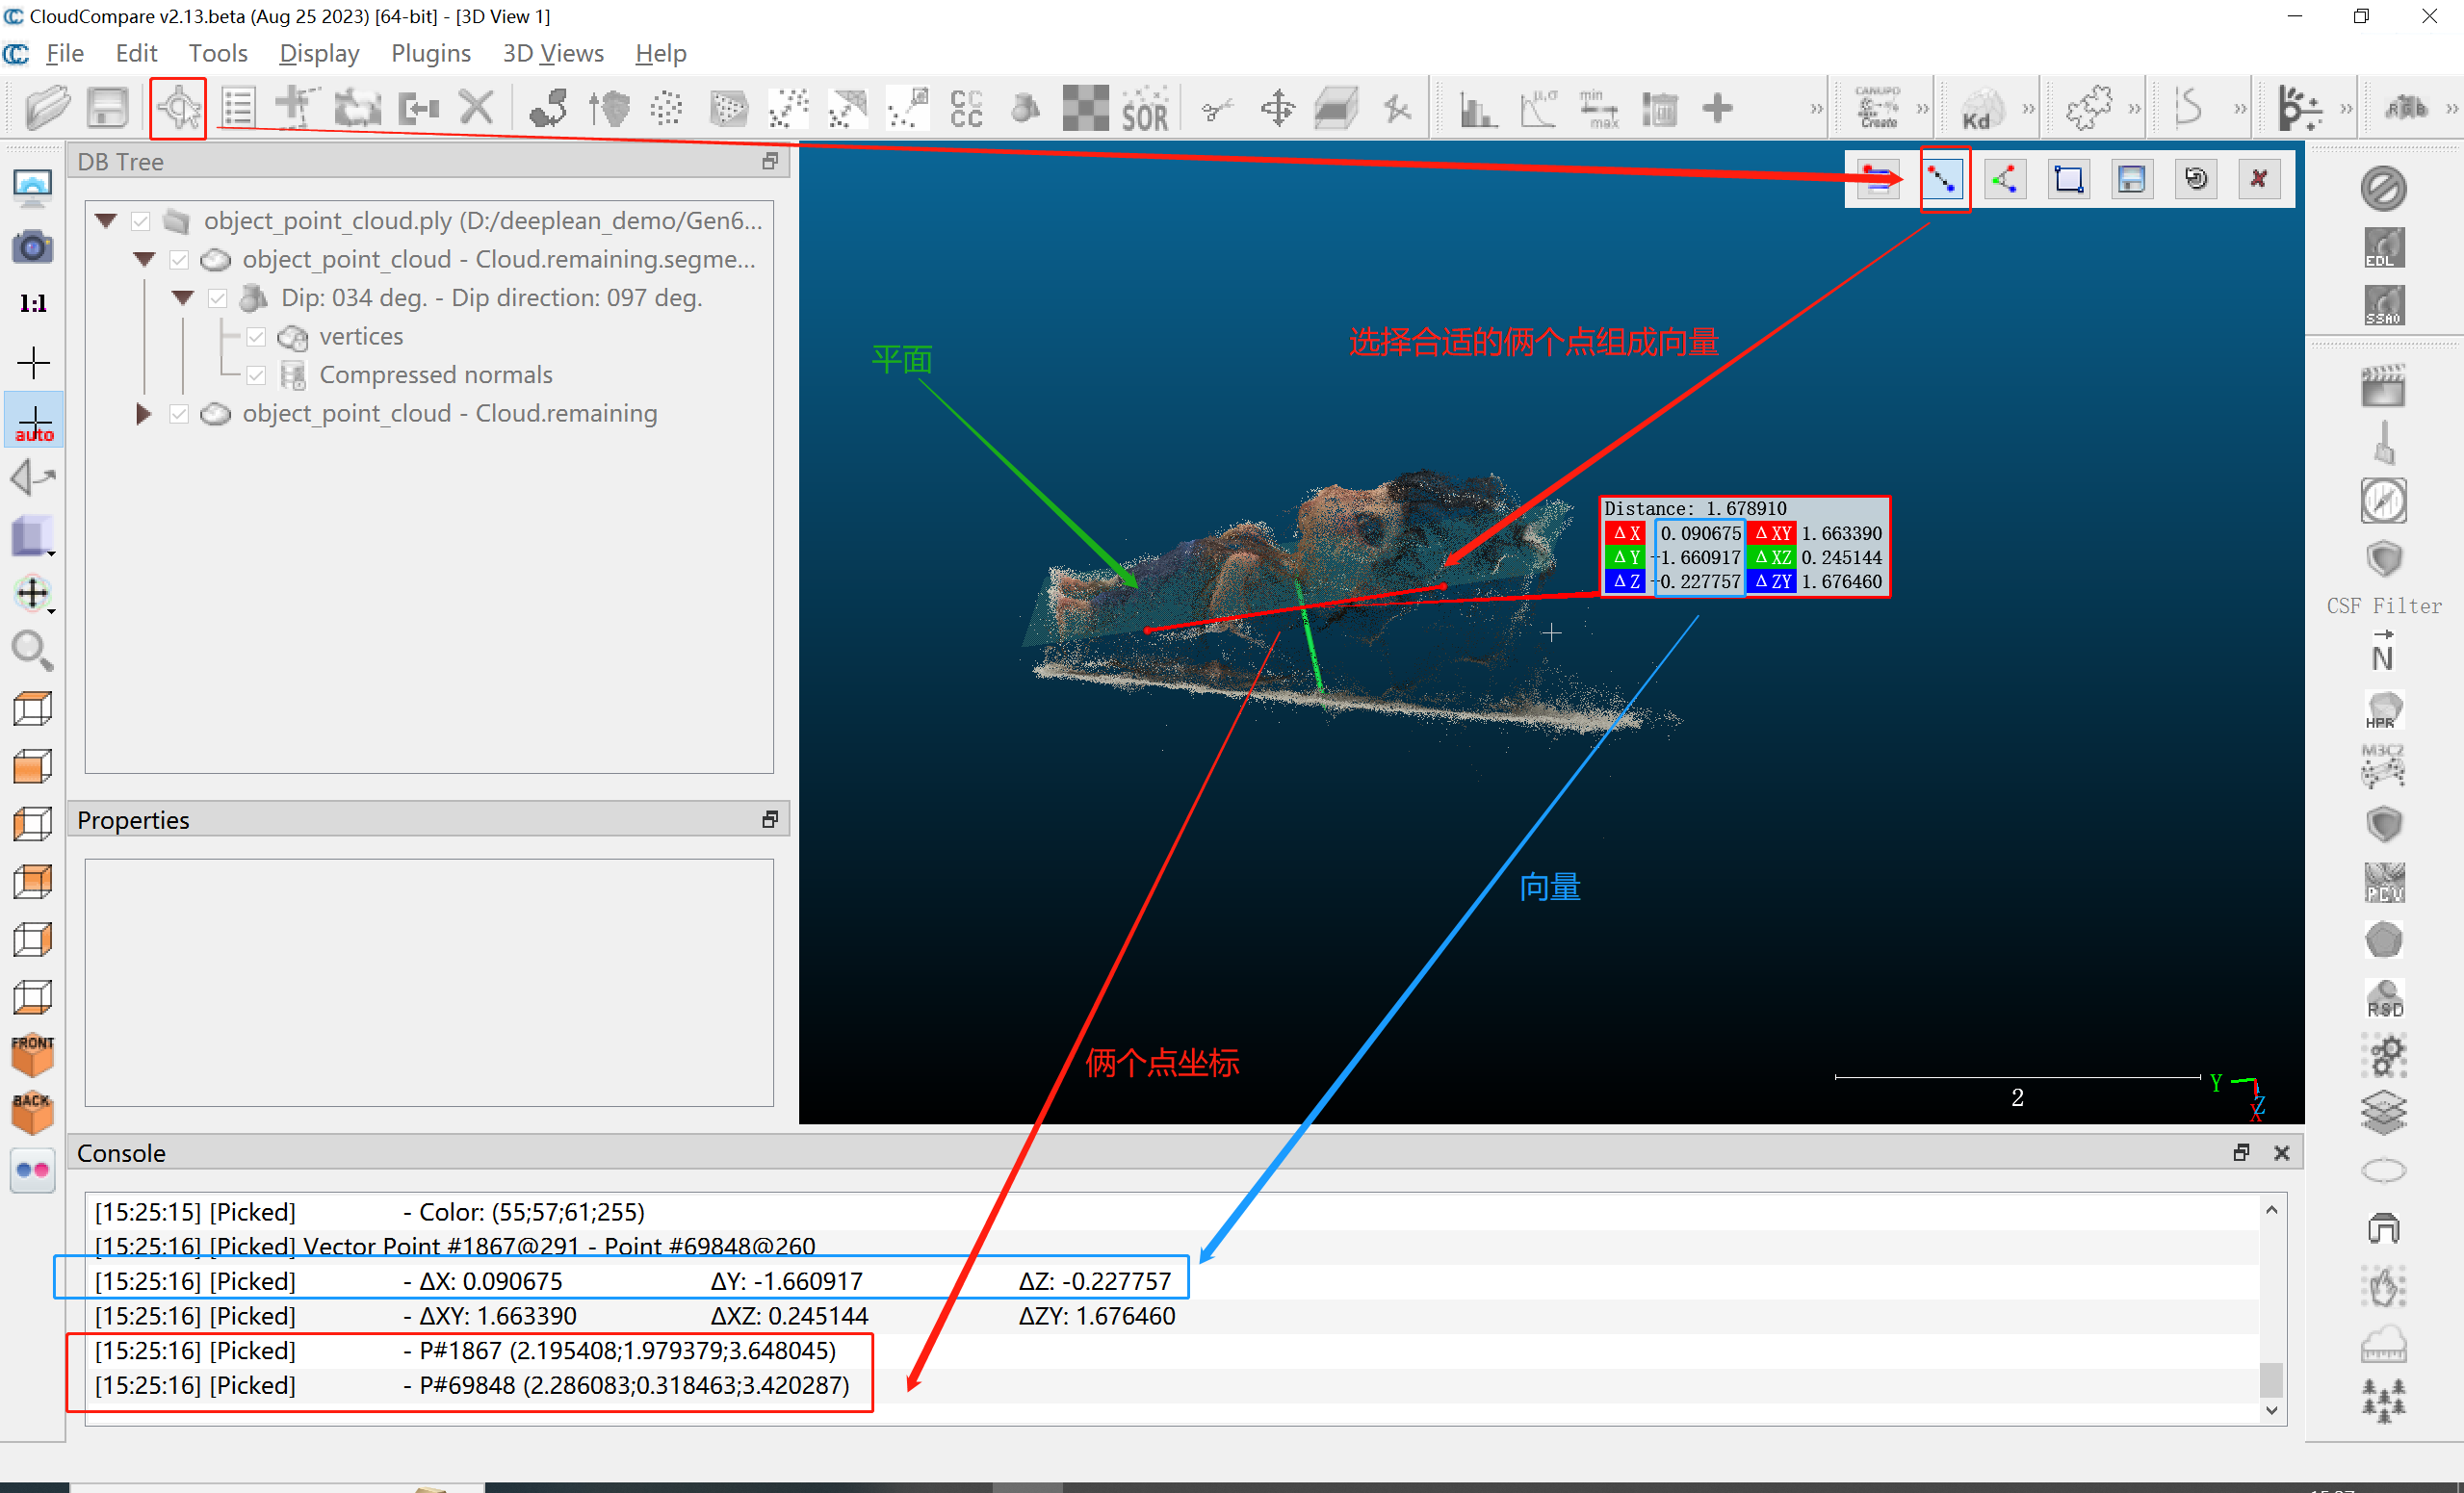Click the Console scrollbar up arrow

(2272, 1210)
